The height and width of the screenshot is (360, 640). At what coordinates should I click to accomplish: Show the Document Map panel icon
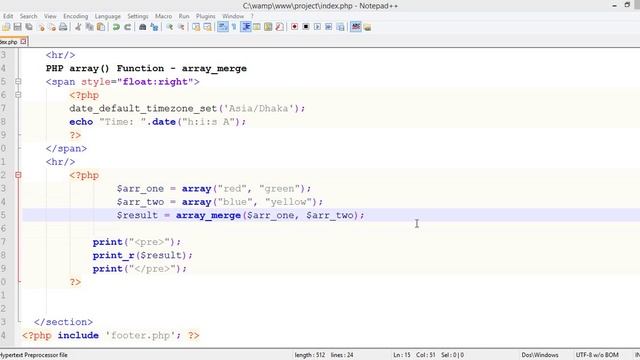point(268,27)
